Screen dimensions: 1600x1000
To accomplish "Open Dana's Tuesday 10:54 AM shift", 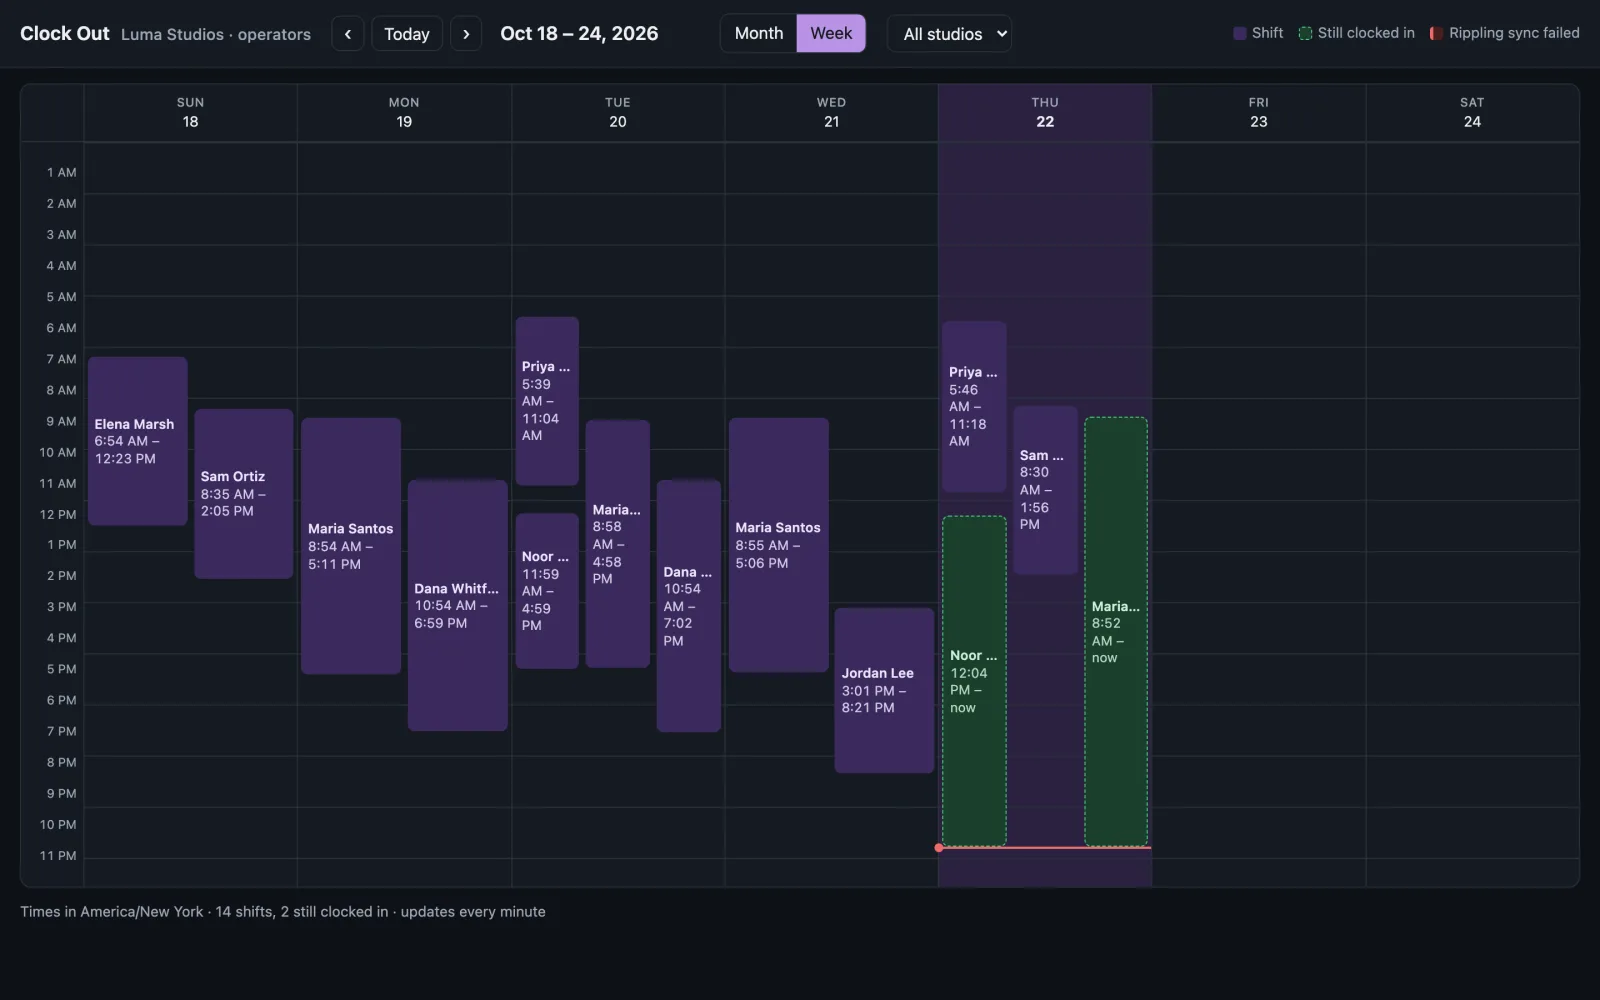I will (688, 606).
